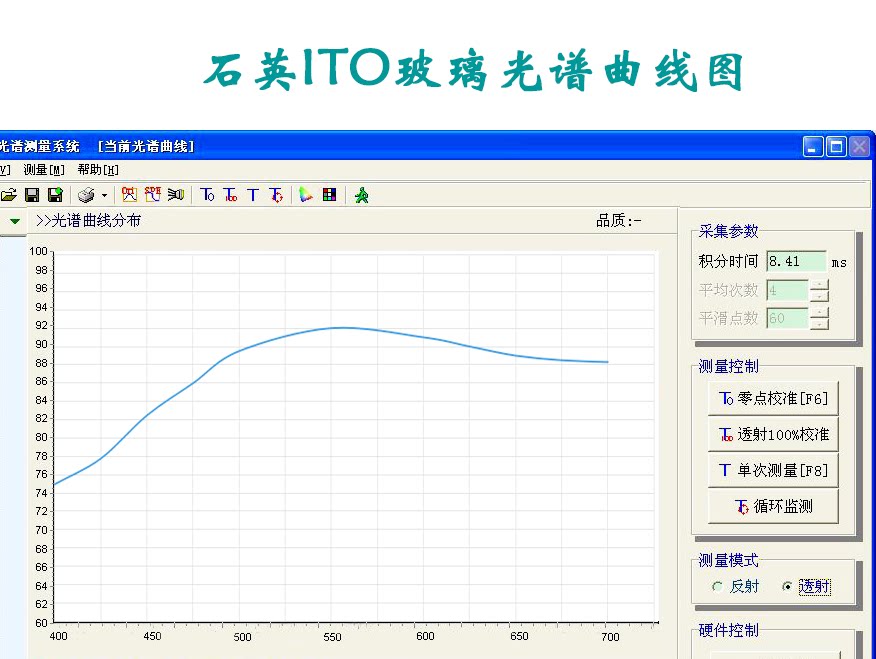Click the 平均次数 field showing 4
The width and height of the screenshot is (876, 659).
(x=787, y=290)
